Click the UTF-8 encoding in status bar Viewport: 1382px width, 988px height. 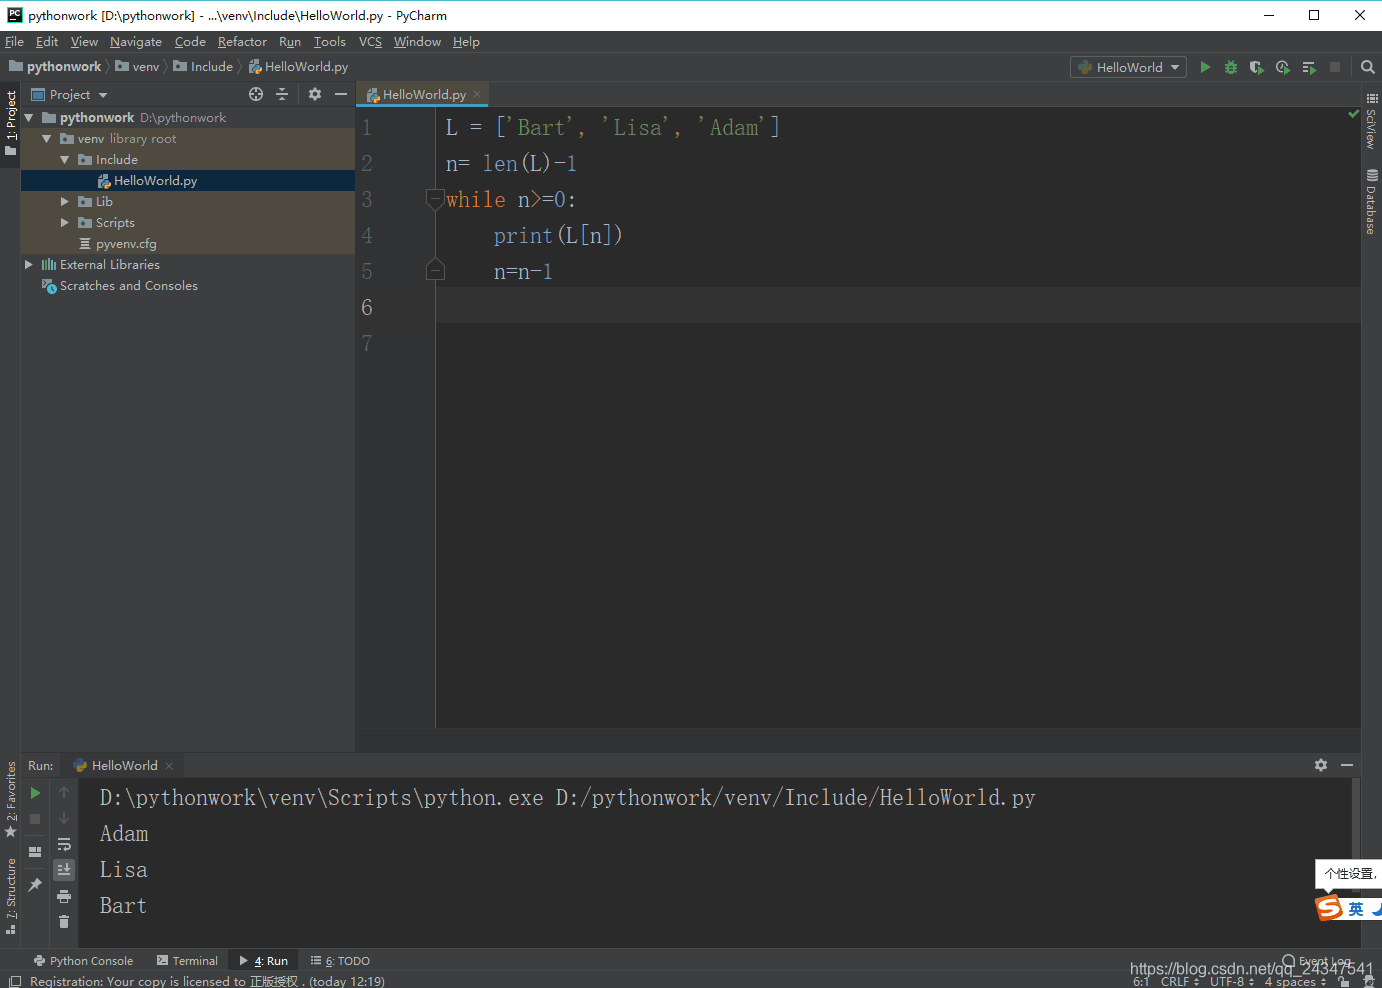[1231, 981]
